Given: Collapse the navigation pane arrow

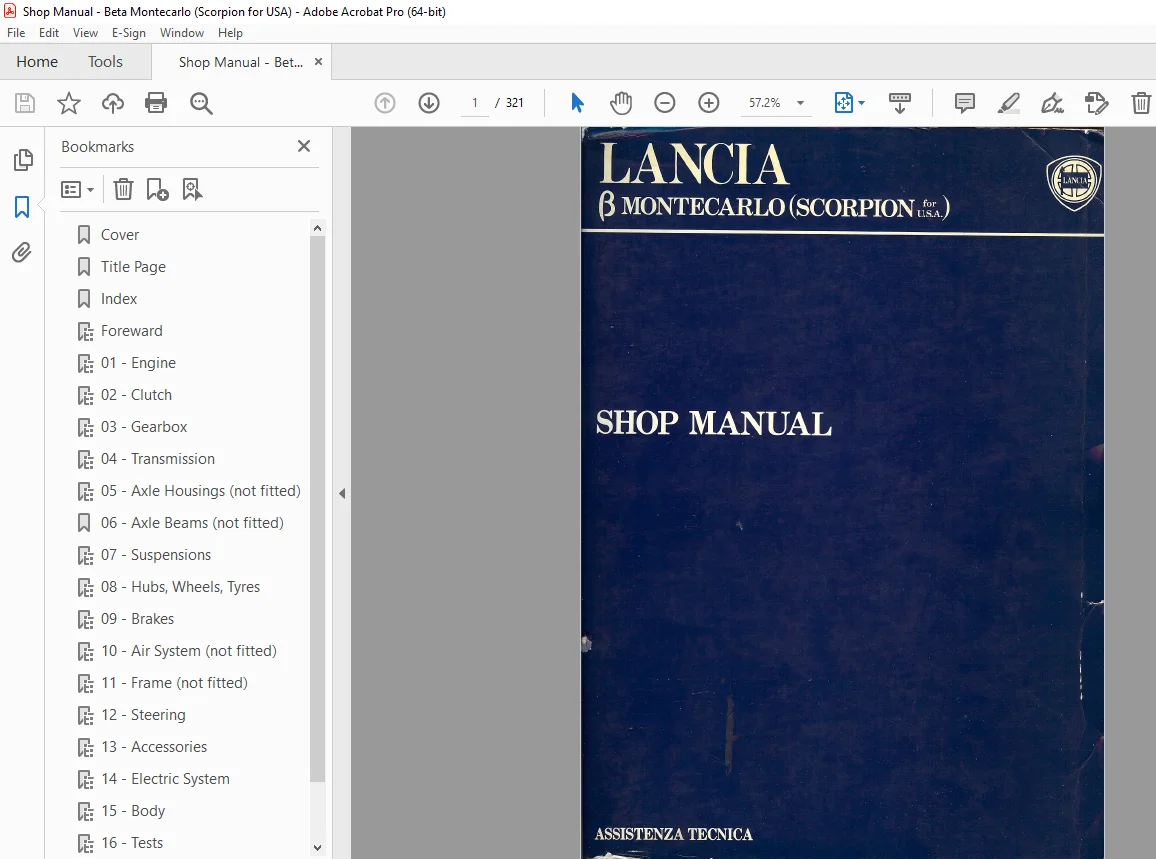Looking at the screenshot, I should (x=342, y=493).
